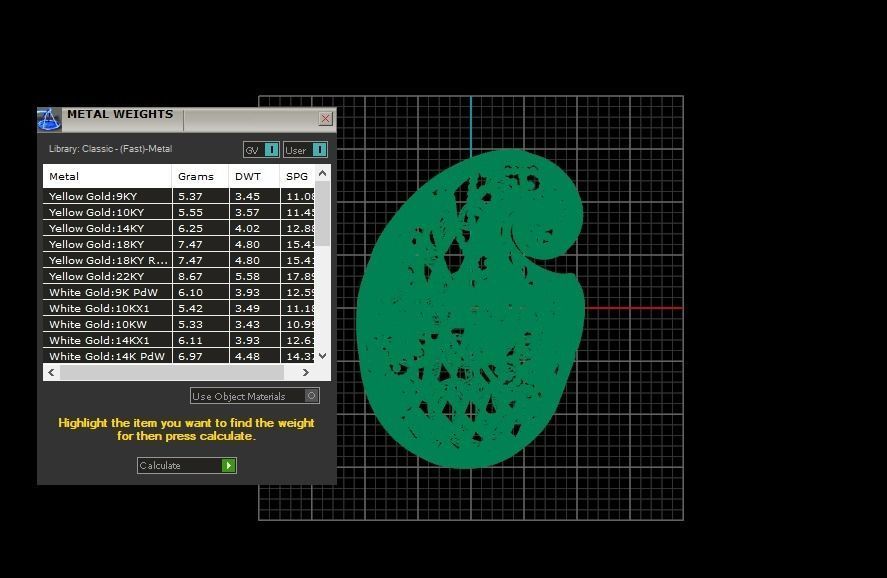The width and height of the screenshot is (887, 578).
Task: Click the 5.37 grams value
Action: pyautogui.click(x=190, y=196)
